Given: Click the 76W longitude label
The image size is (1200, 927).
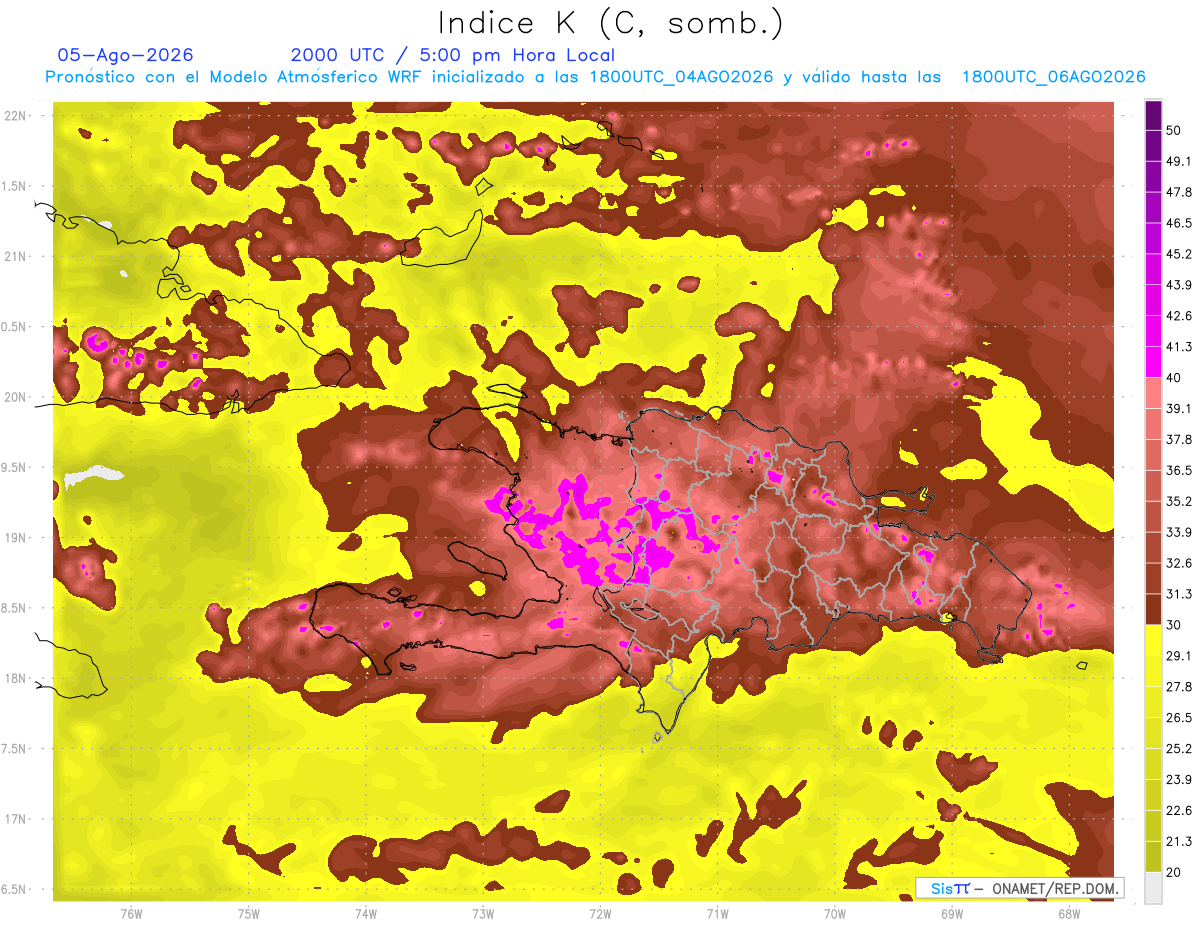Looking at the screenshot, I should (x=131, y=913).
